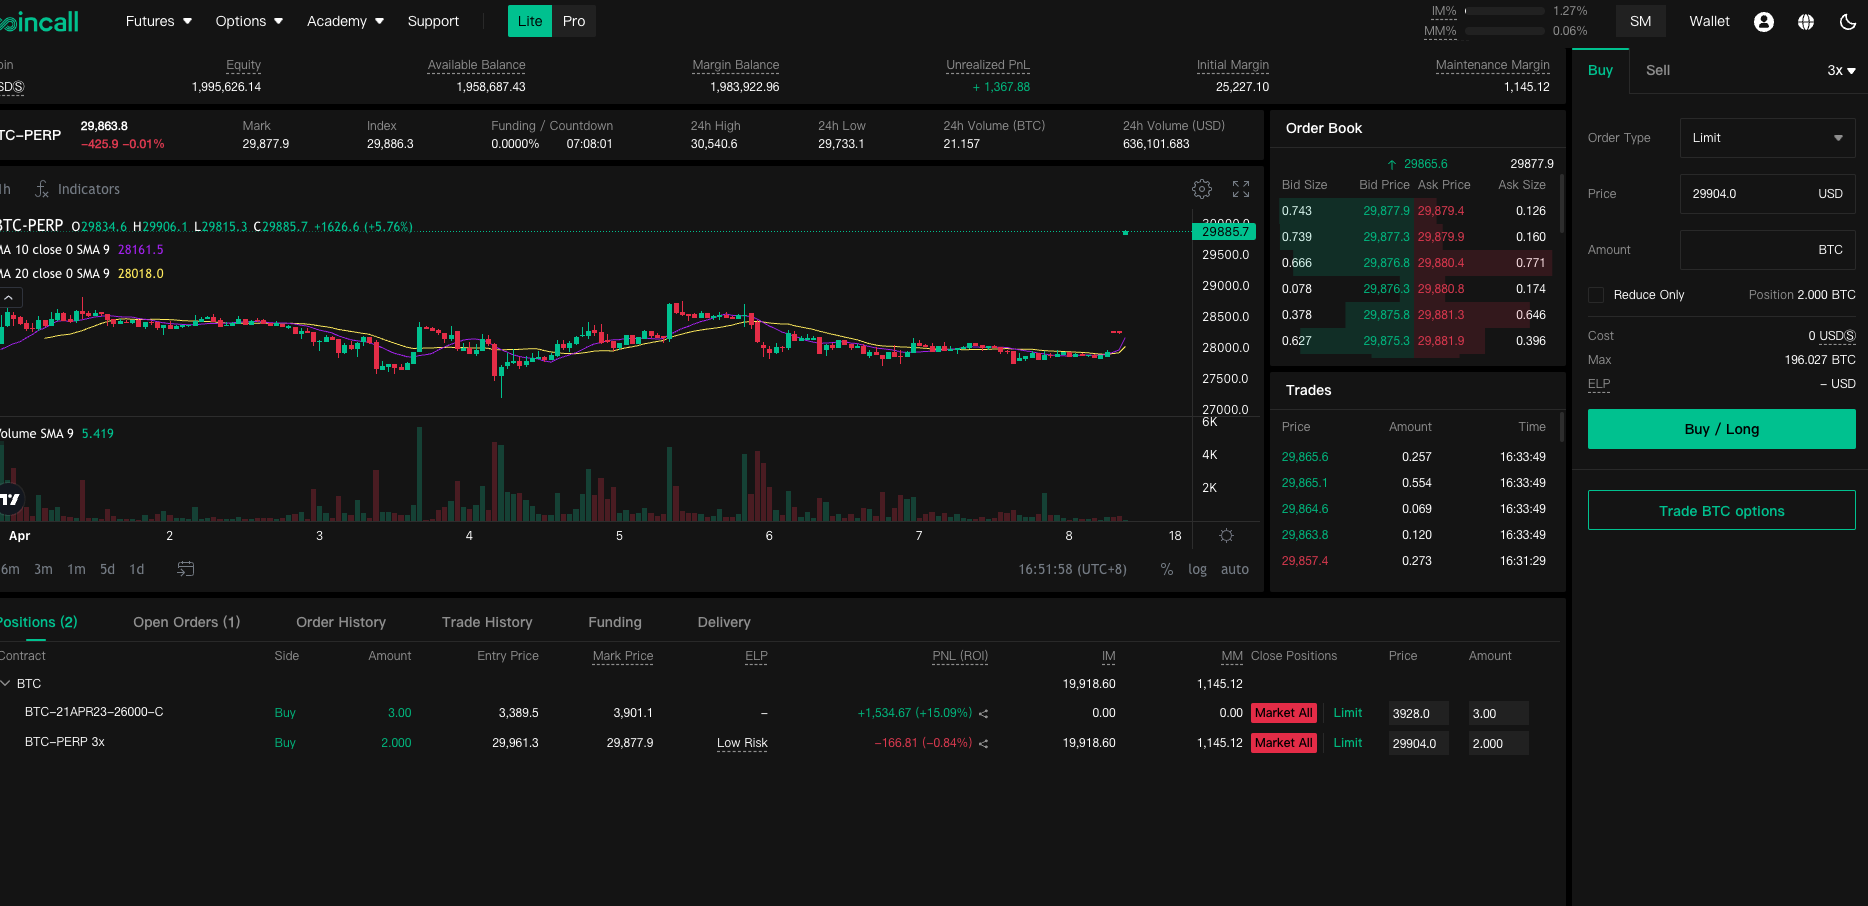Switch to Lite mode
This screenshot has height=906, width=1868.
530,21
